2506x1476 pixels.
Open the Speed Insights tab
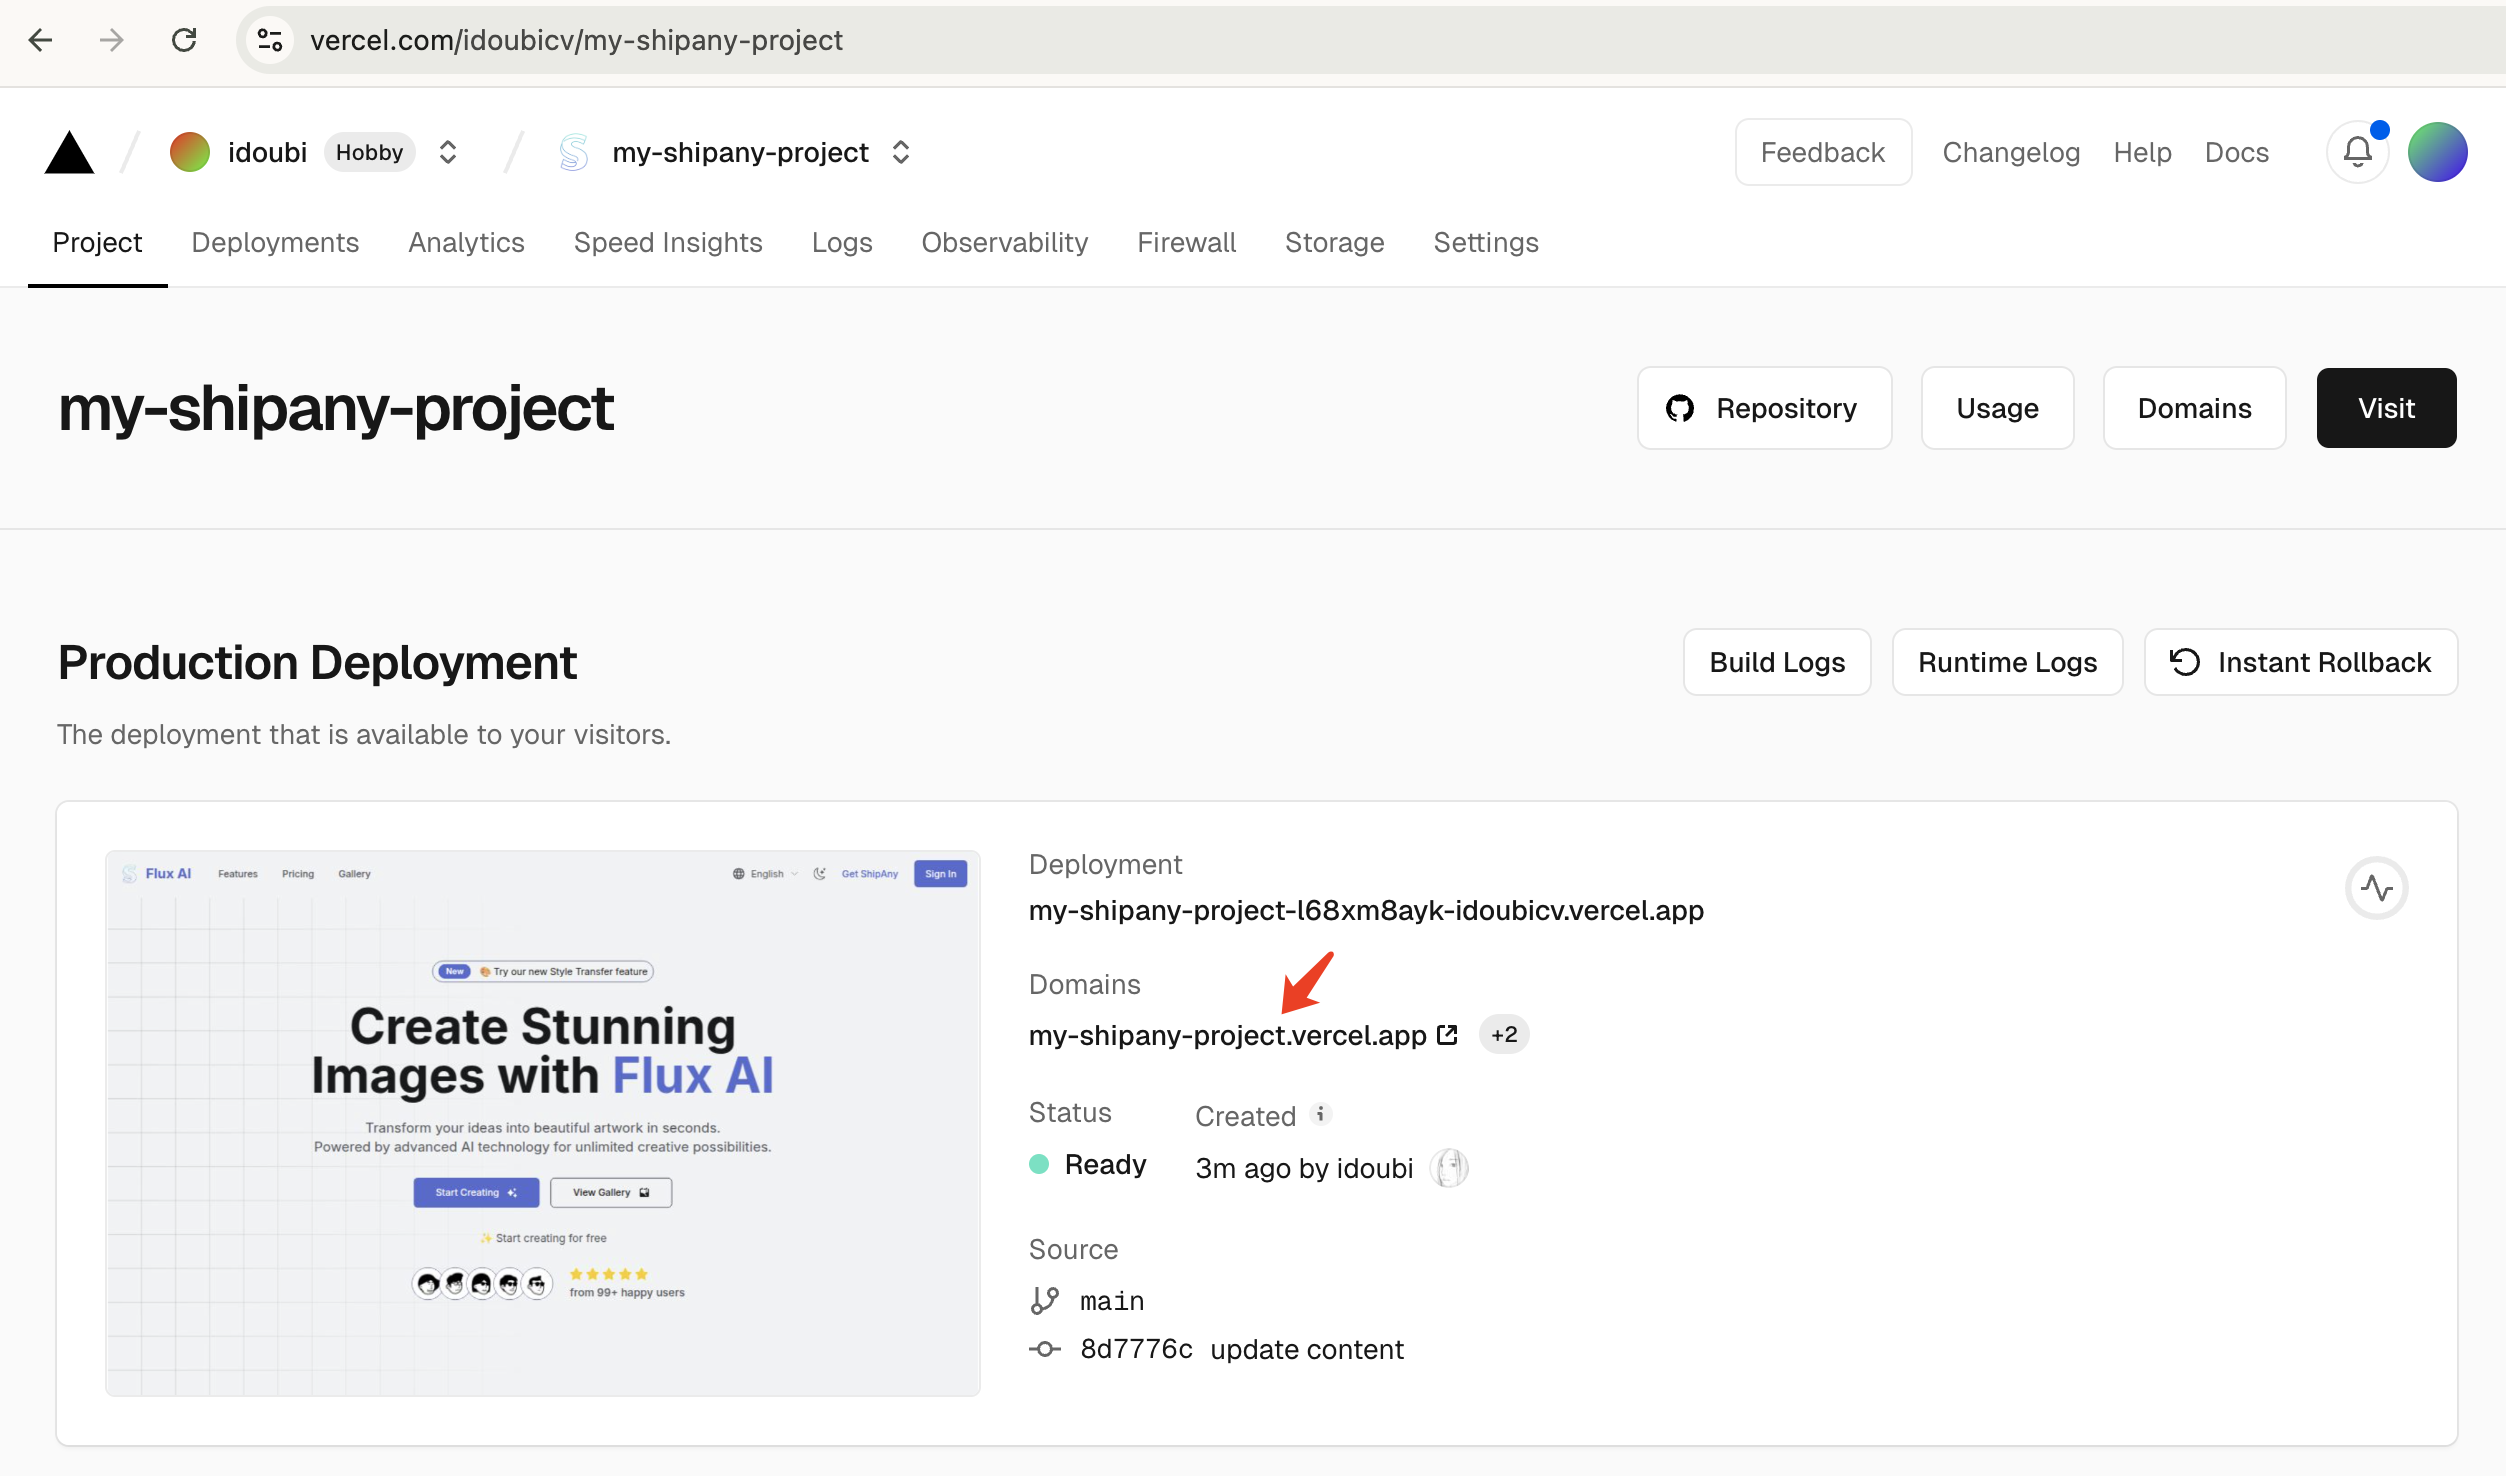668,243
